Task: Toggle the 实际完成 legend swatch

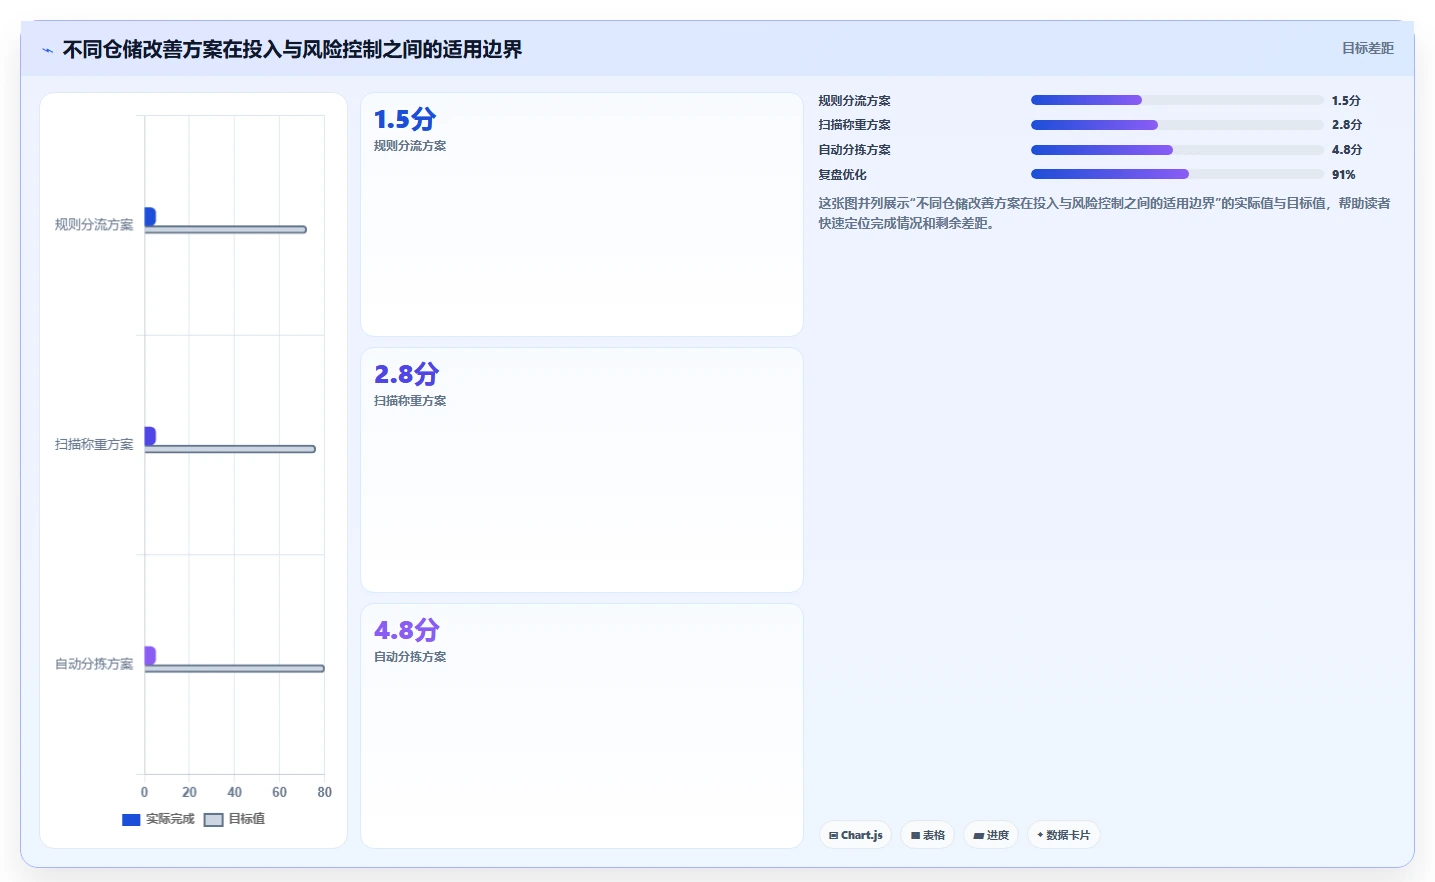Action: pos(131,820)
